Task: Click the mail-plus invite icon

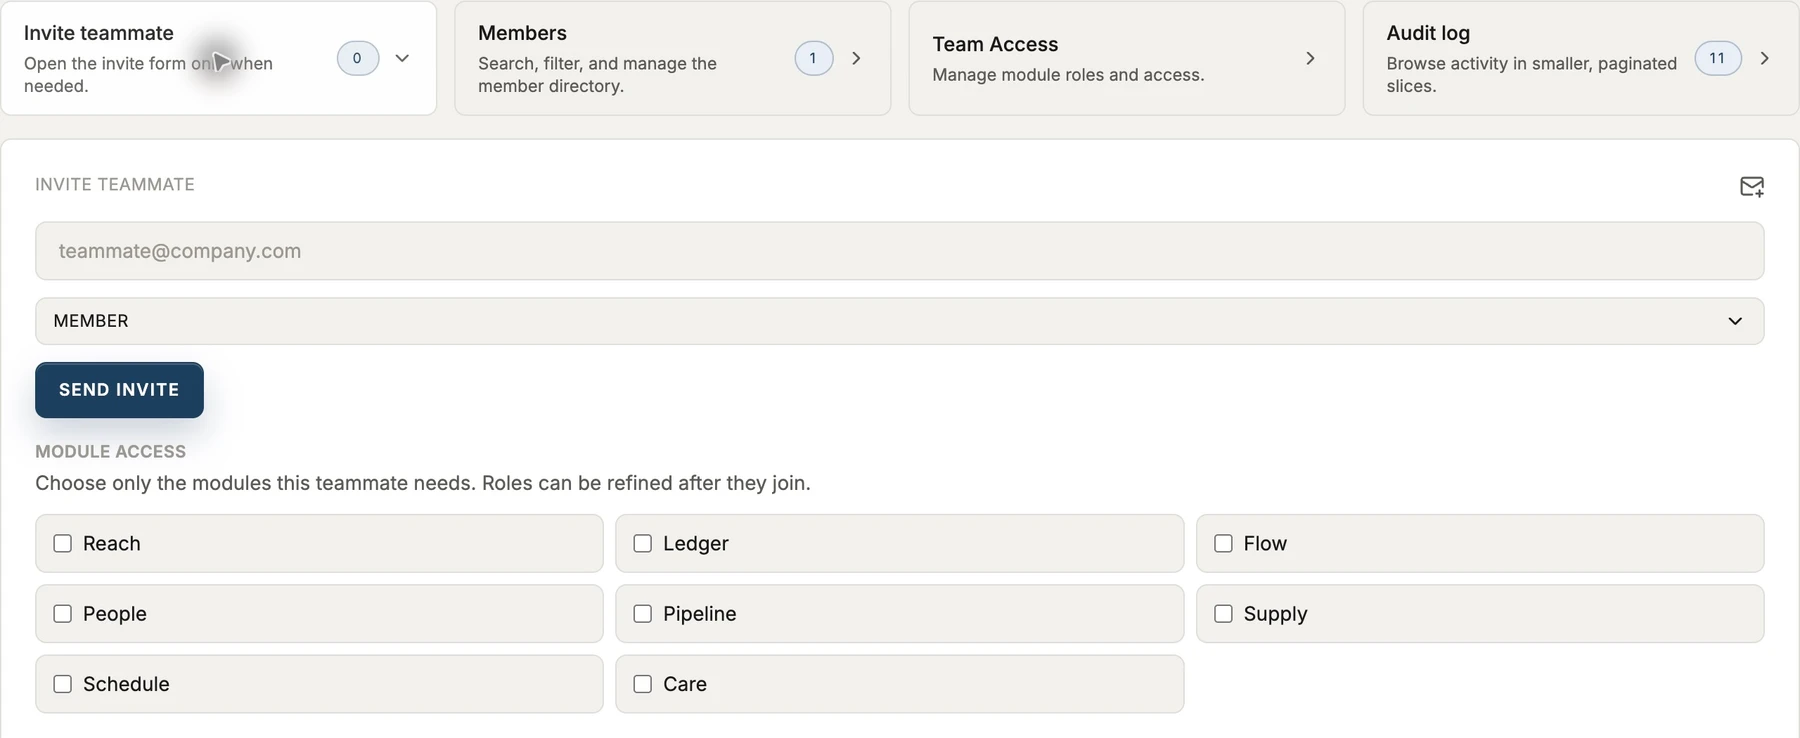Action: [1751, 186]
